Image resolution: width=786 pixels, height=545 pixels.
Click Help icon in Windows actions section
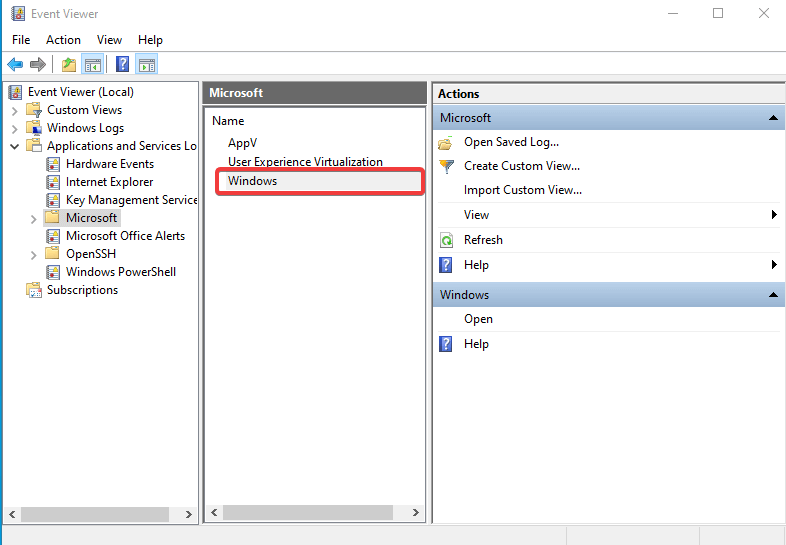(446, 344)
